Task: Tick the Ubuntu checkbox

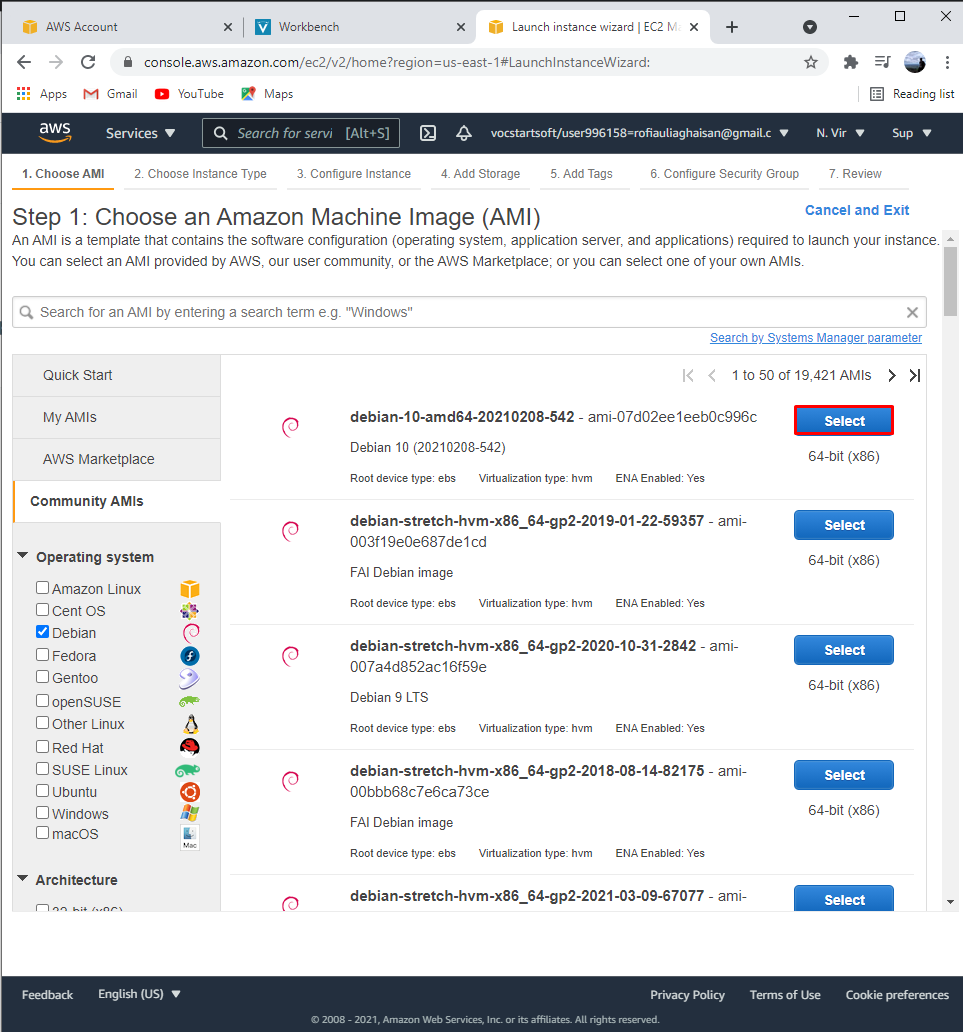Action: 43,790
